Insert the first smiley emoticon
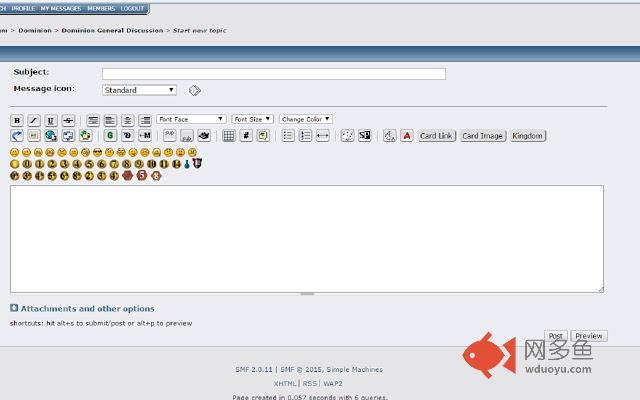 point(14,152)
